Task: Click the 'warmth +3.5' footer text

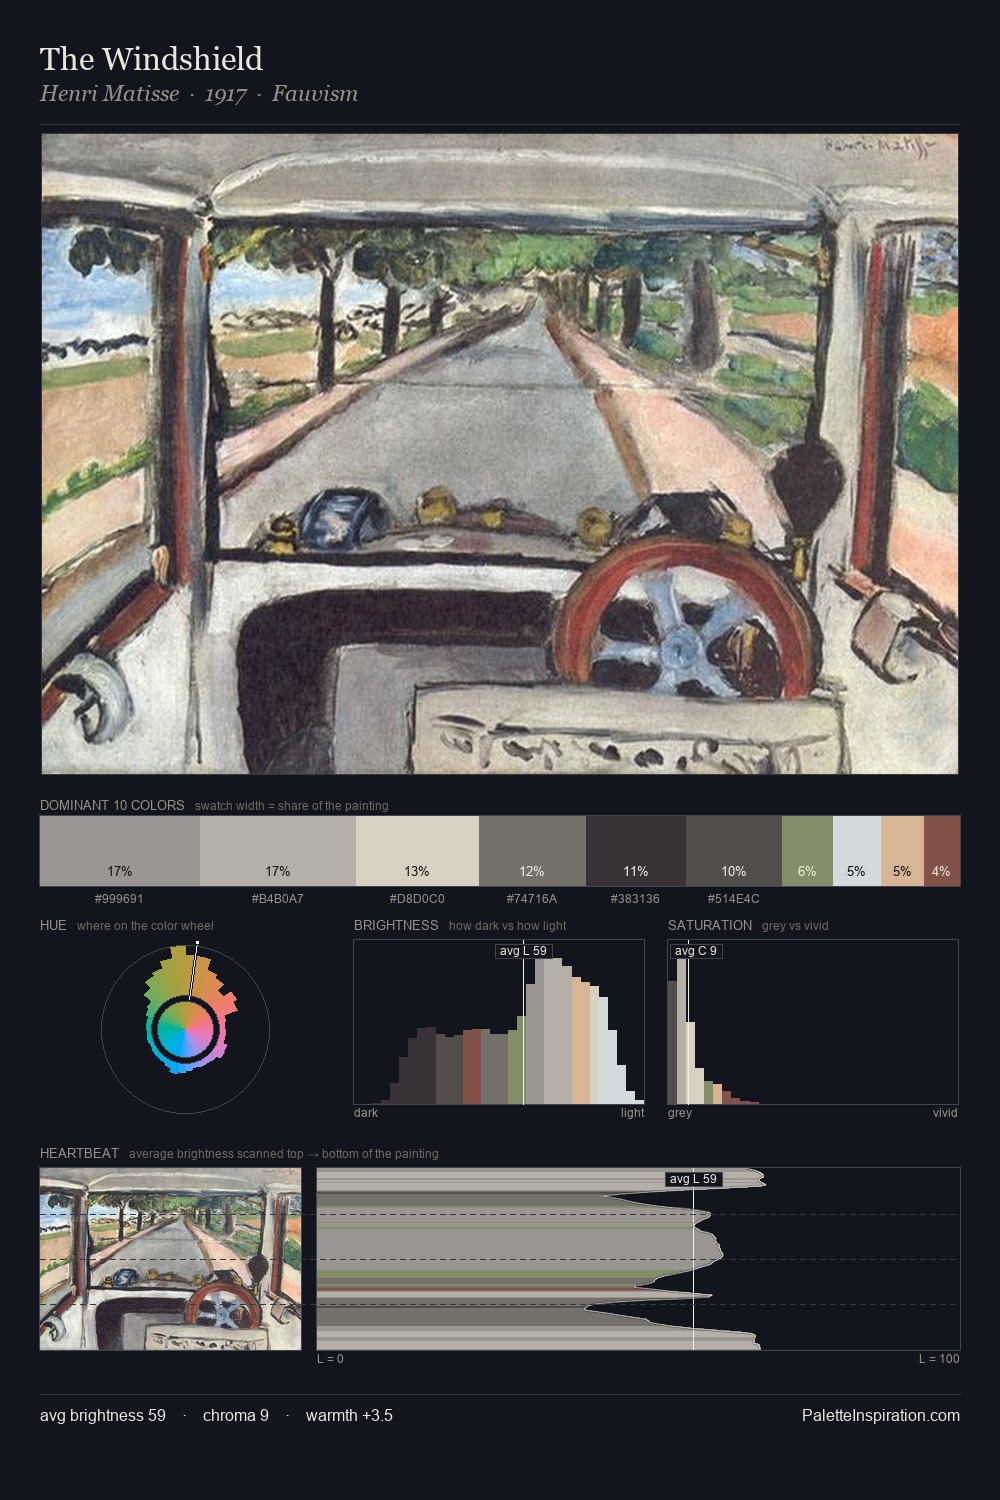Action: (349, 1416)
